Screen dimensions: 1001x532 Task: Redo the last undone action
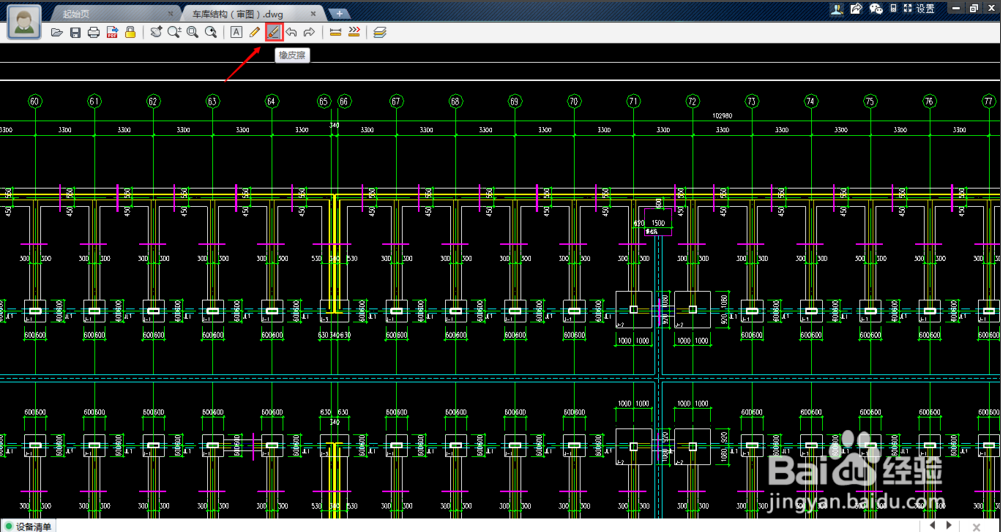pos(309,33)
